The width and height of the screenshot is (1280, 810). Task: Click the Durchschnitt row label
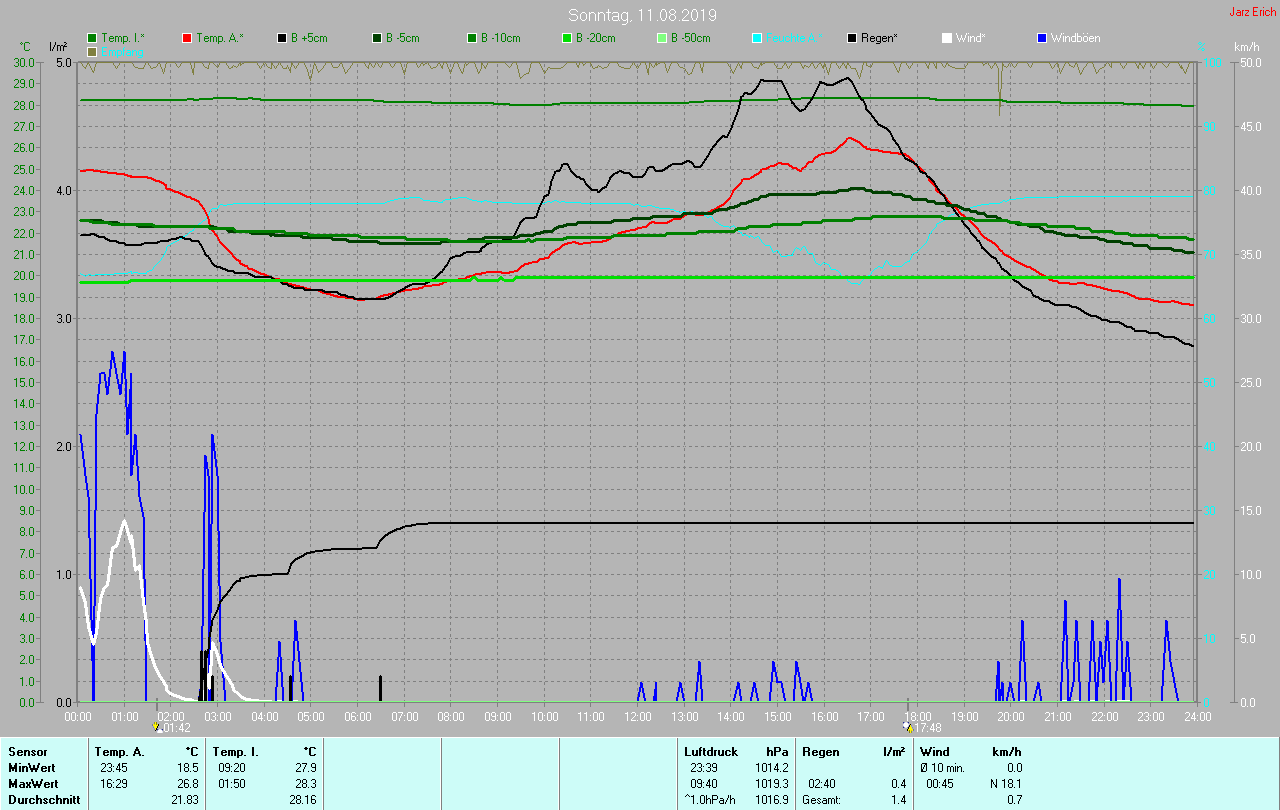tap(43, 800)
